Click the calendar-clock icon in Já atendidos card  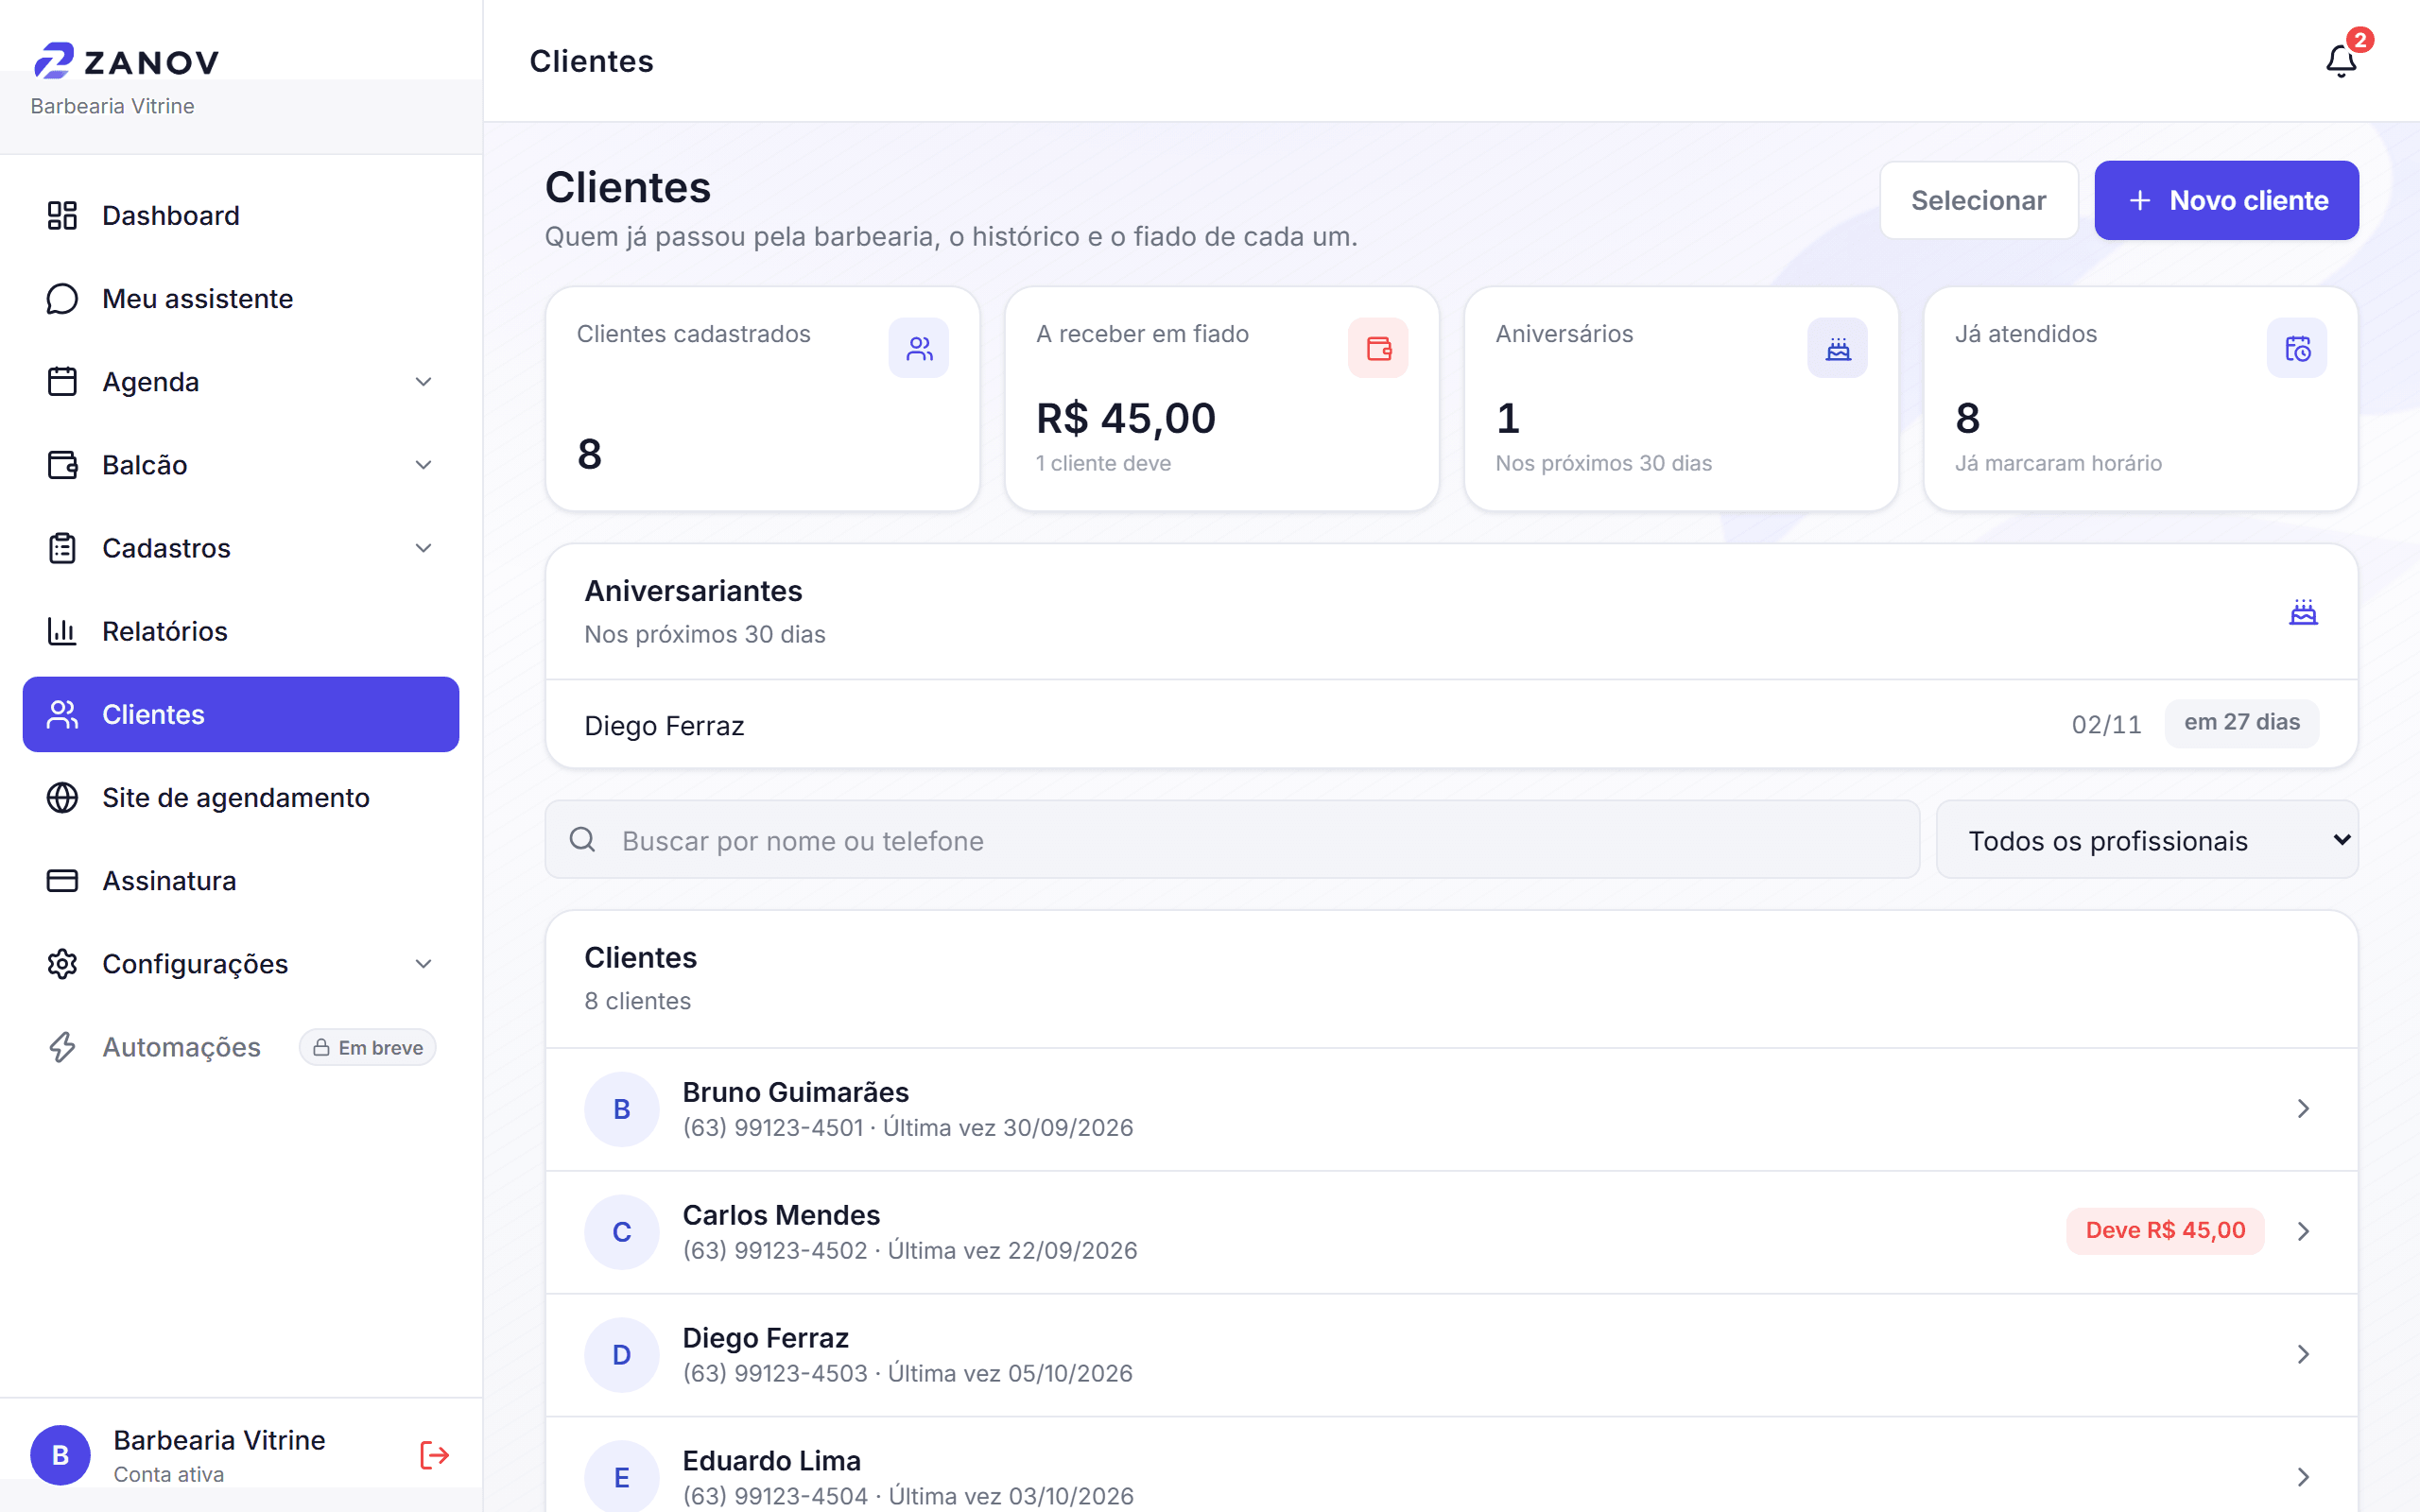coord(2297,348)
